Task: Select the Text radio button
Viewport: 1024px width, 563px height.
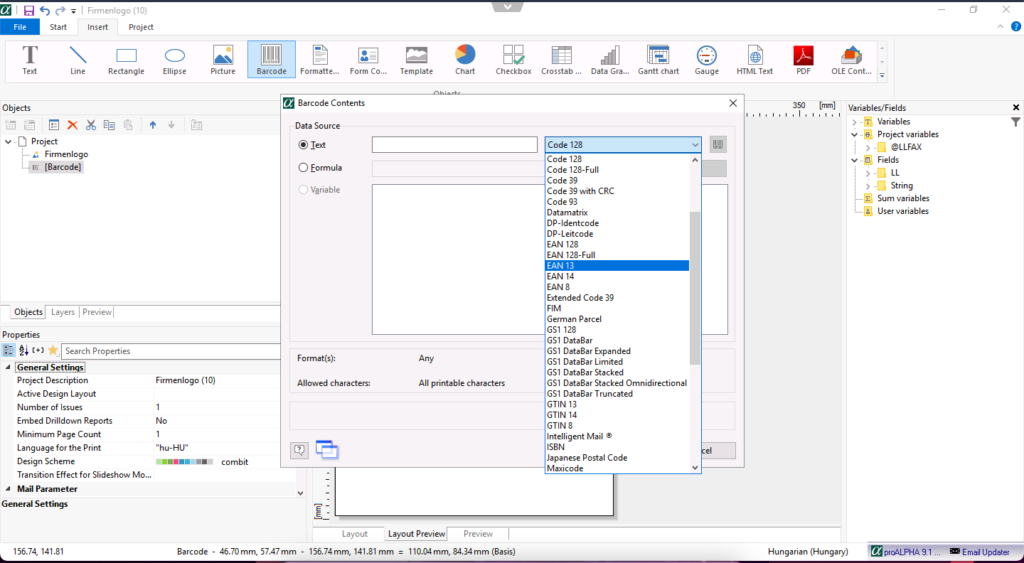Action: tap(304, 145)
